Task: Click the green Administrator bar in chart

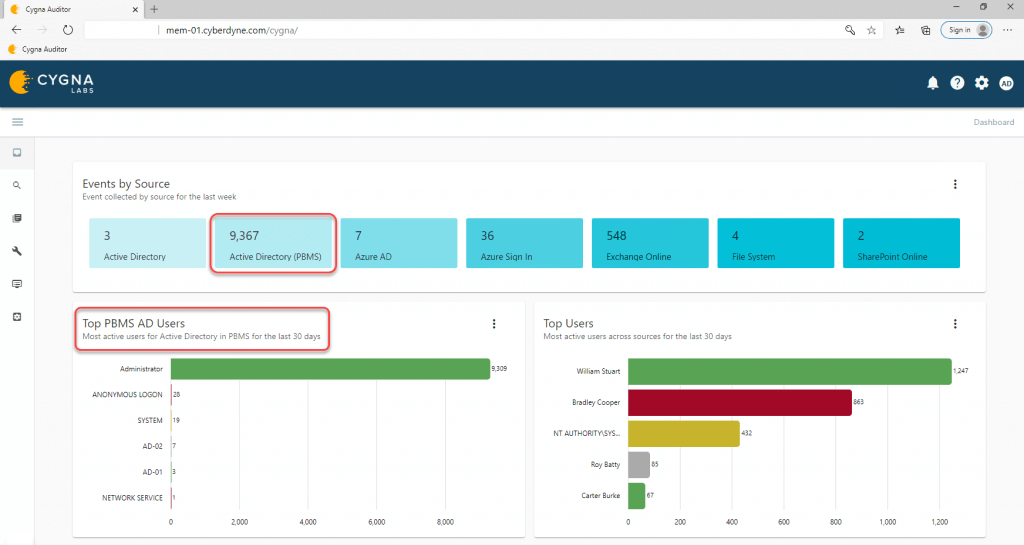Action: (330, 369)
